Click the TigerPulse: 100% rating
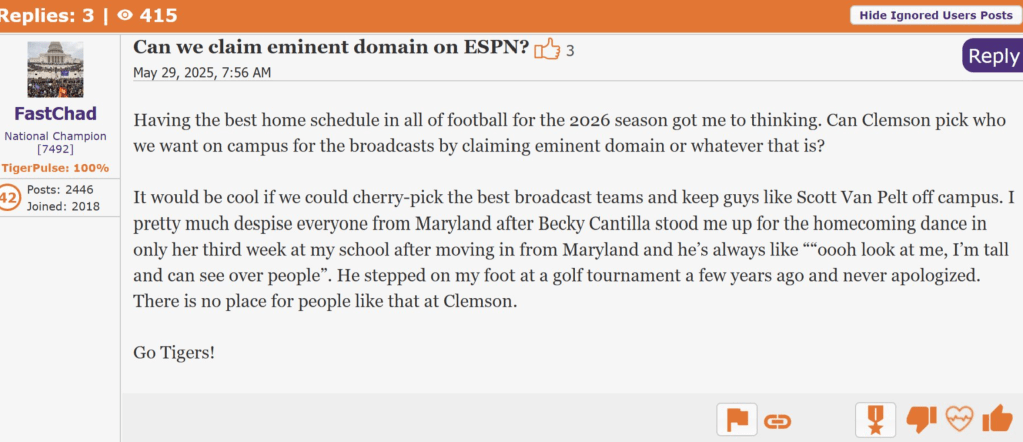The width and height of the screenshot is (1023, 442). [x=56, y=168]
